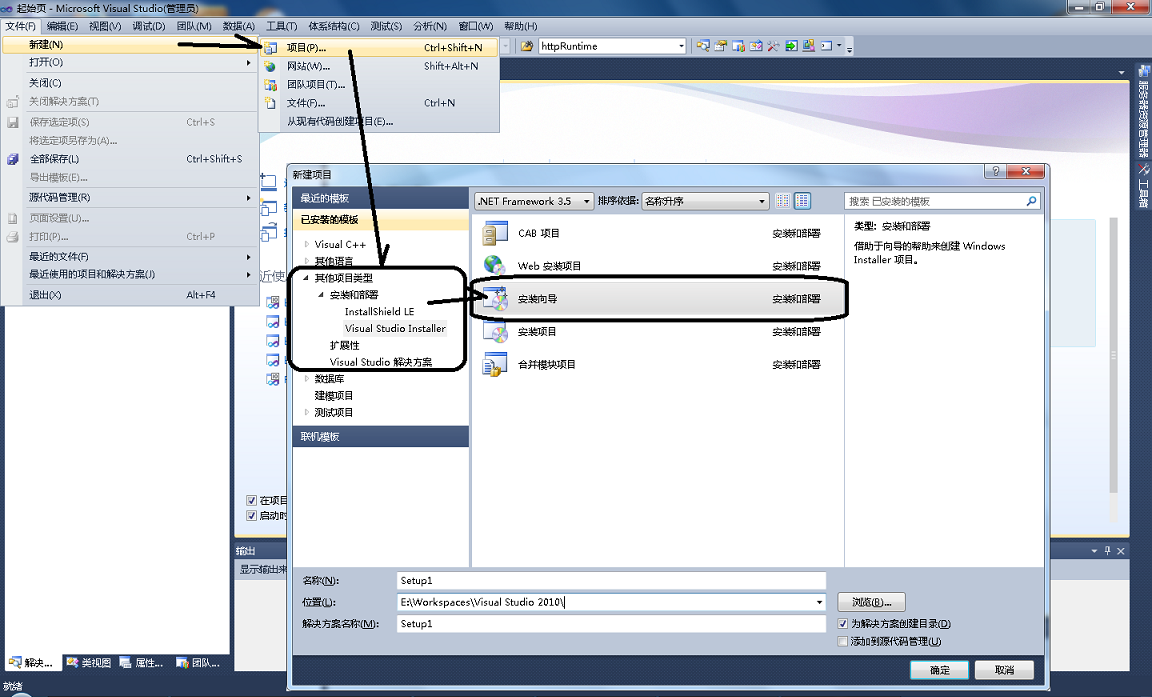Switch to small icons view in dialog
Viewport: 1152px width, 697px height.
(782, 201)
